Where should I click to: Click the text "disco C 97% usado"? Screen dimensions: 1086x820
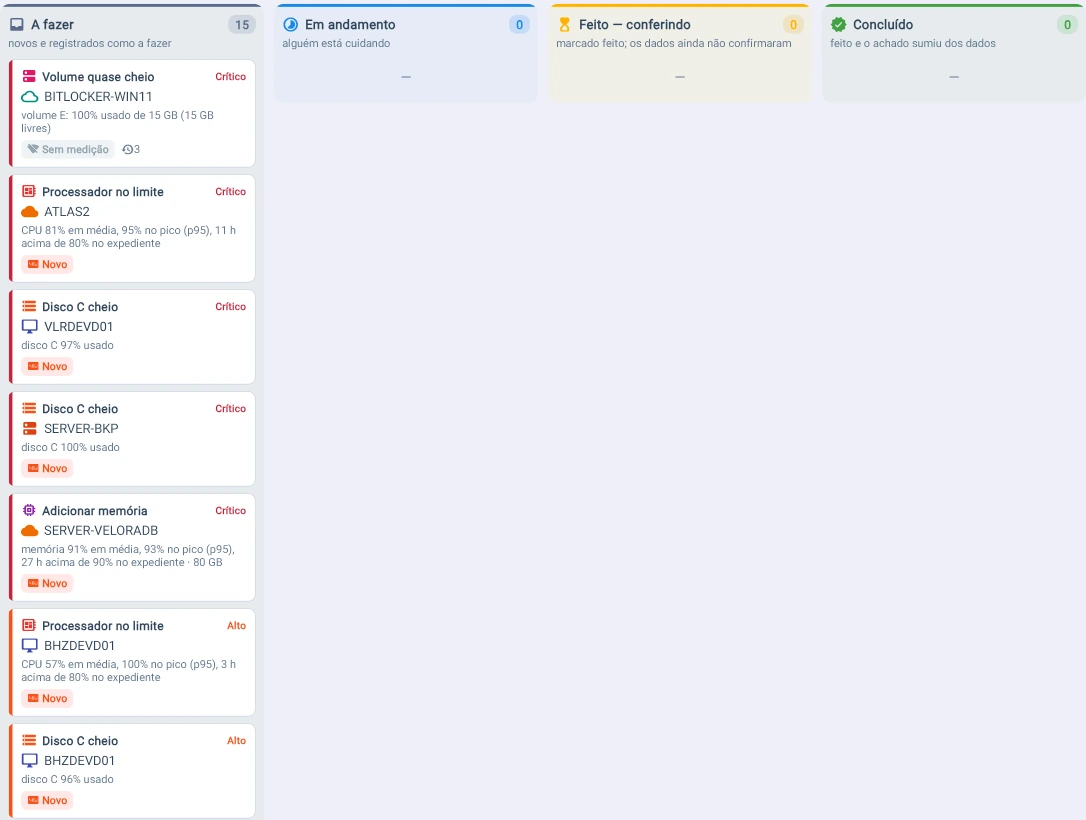pyautogui.click(x=67, y=346)
